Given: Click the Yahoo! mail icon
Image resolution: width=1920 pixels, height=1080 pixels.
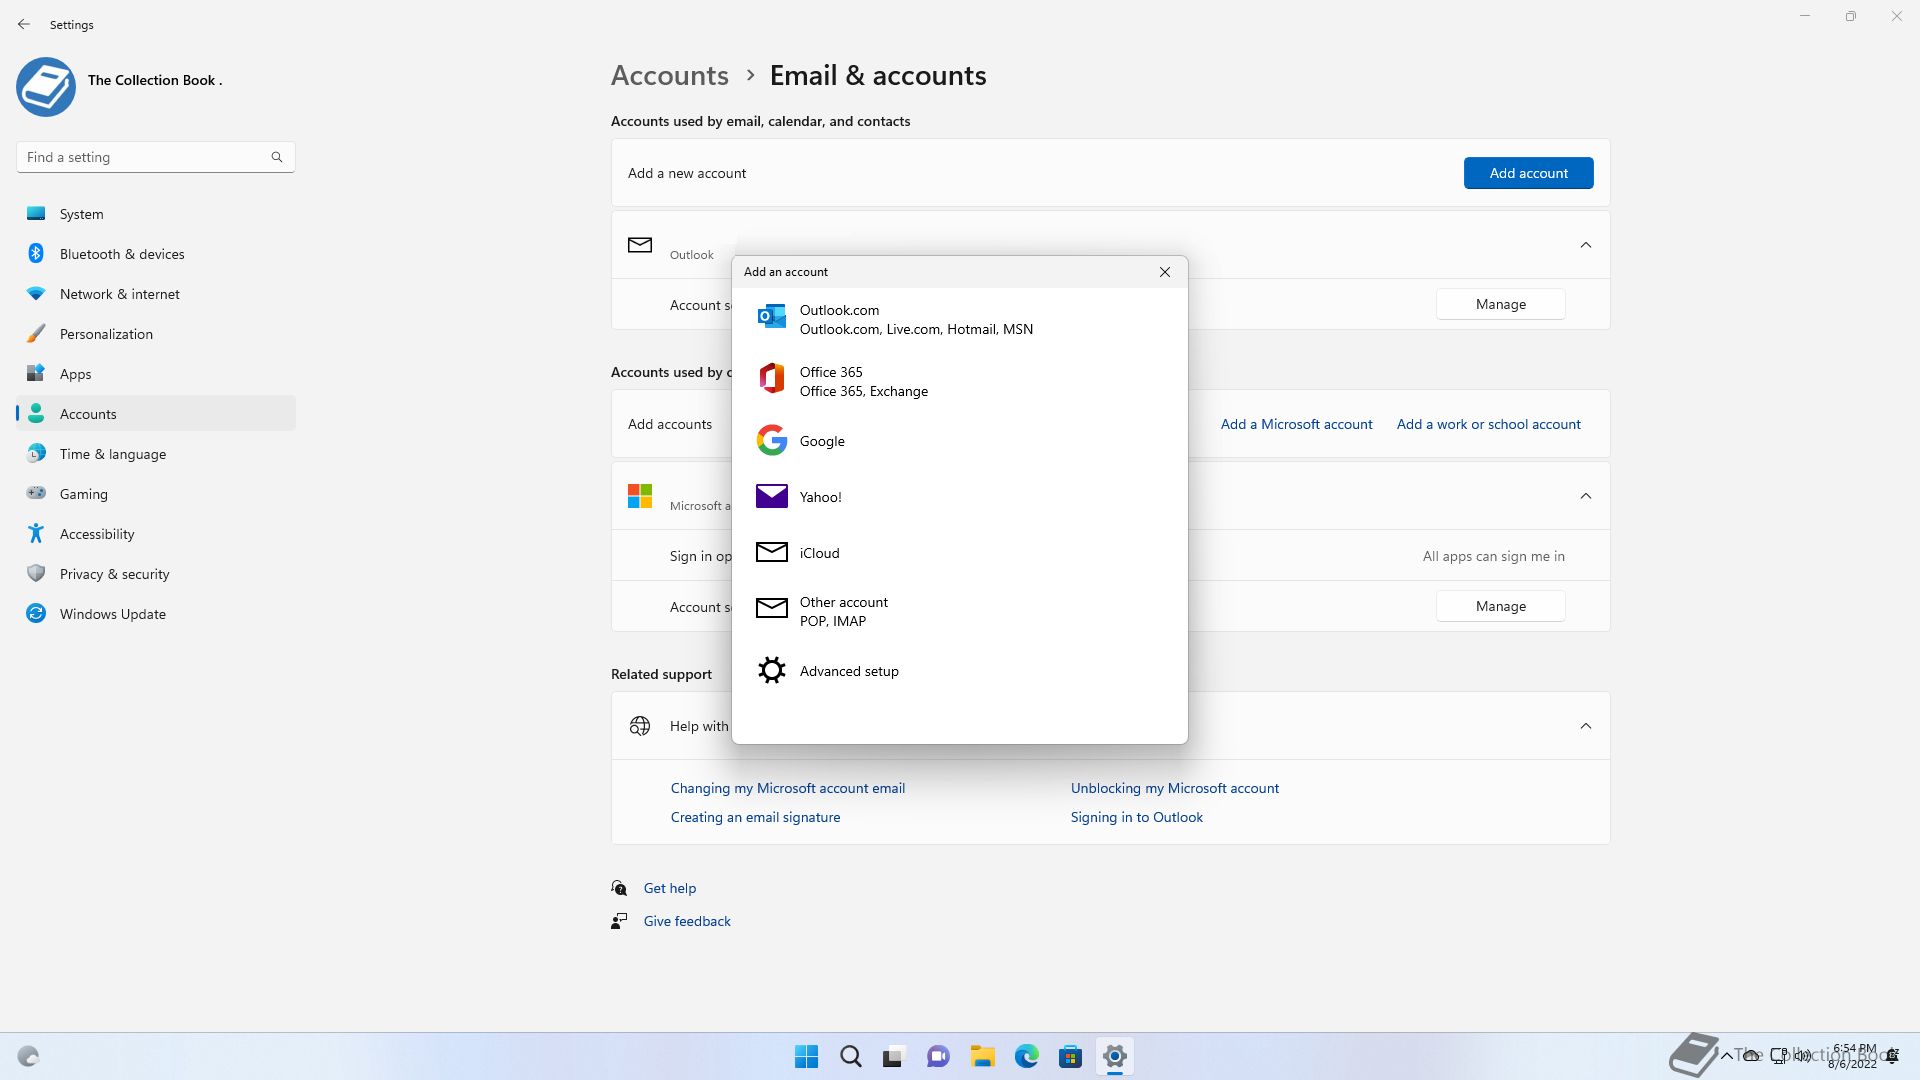Looking at the screenshot, I should 771,496.
